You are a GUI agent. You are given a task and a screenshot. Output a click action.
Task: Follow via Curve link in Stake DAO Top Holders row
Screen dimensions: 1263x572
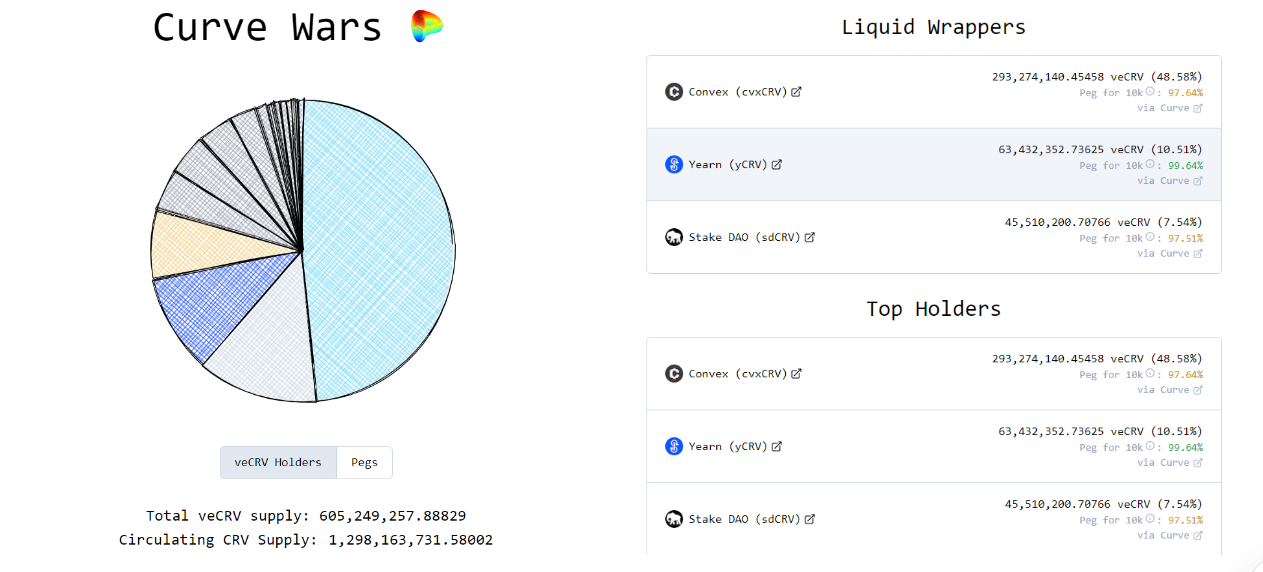1170,535
